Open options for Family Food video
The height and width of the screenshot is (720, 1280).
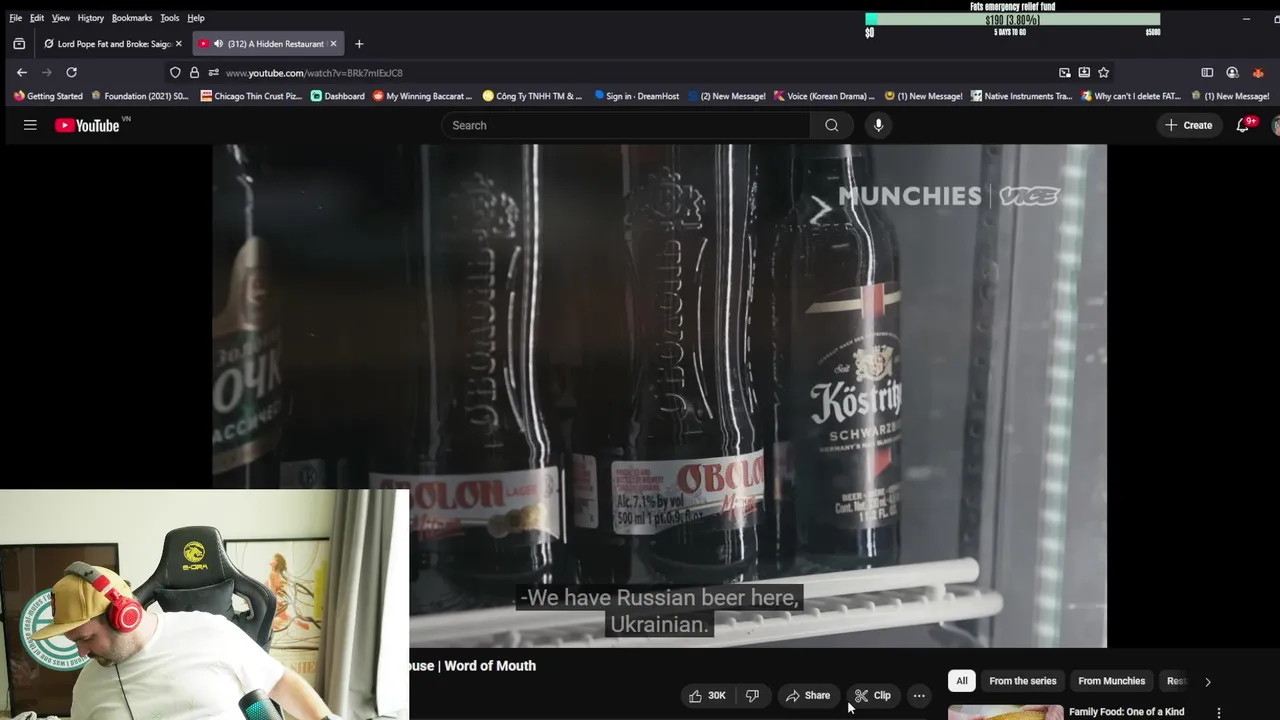click(x=1218, y=712)
